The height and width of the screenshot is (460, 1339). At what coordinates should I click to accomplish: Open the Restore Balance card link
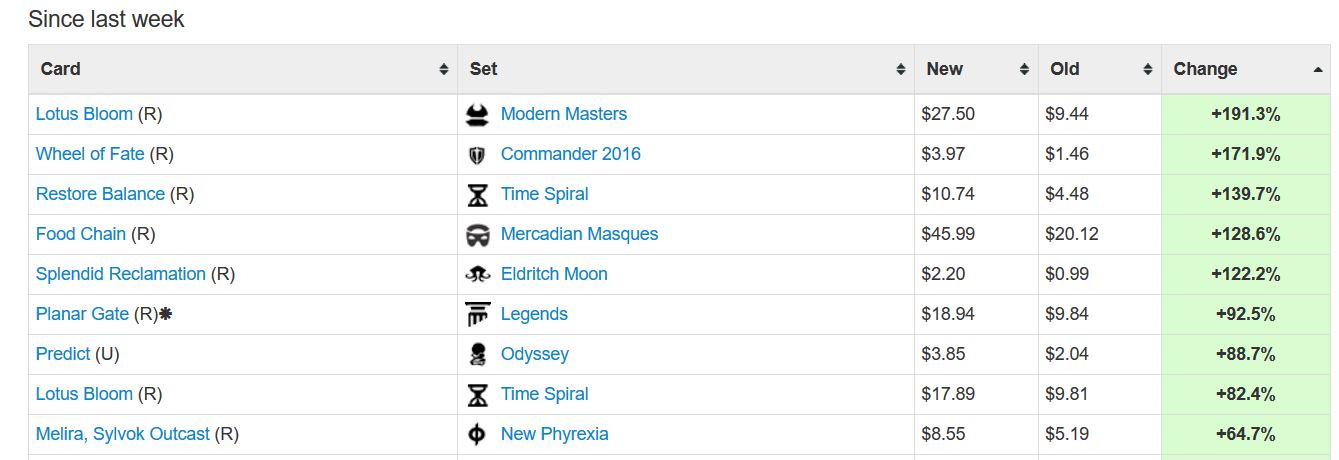click(100, 194)
